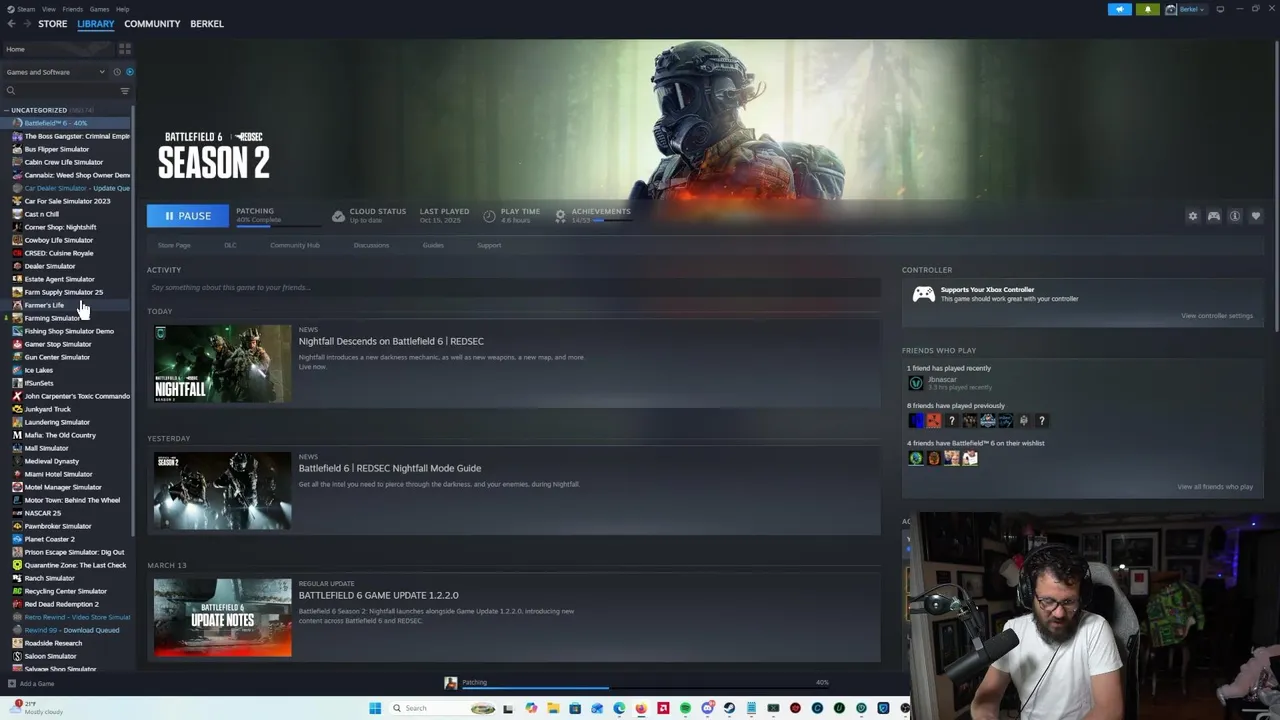Switch to the Store tab

(x=52, y=24)
